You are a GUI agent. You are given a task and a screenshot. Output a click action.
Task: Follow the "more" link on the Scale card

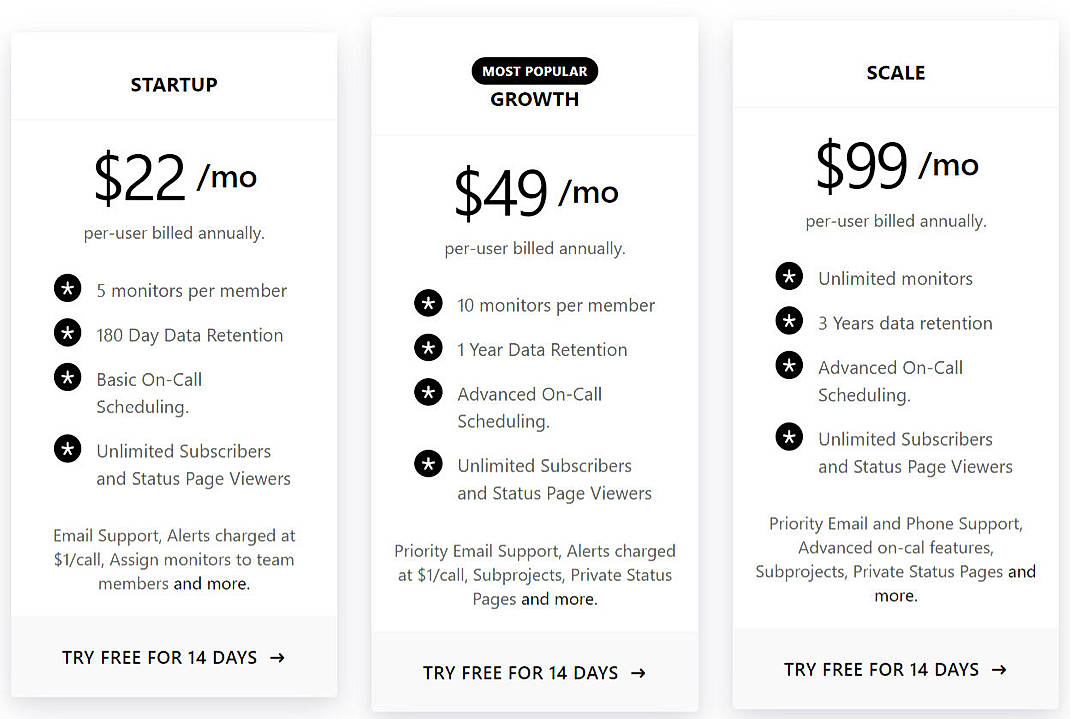896,595
